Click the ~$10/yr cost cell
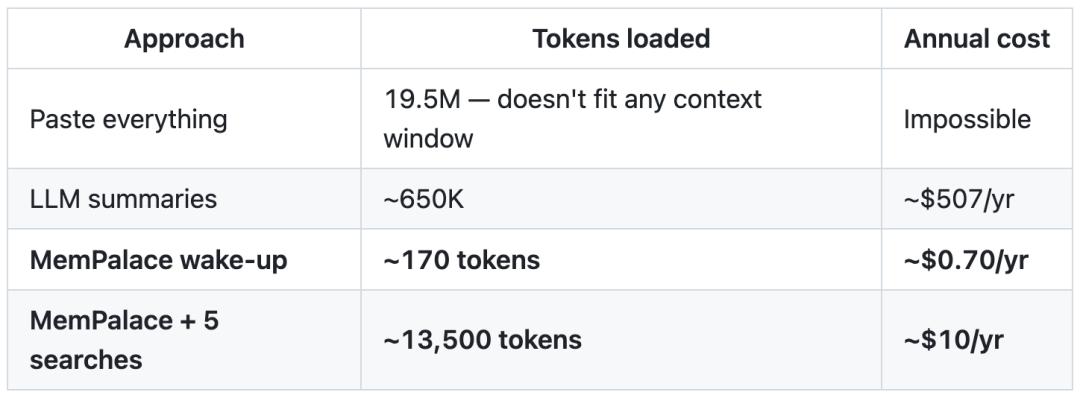 (977, 340)
